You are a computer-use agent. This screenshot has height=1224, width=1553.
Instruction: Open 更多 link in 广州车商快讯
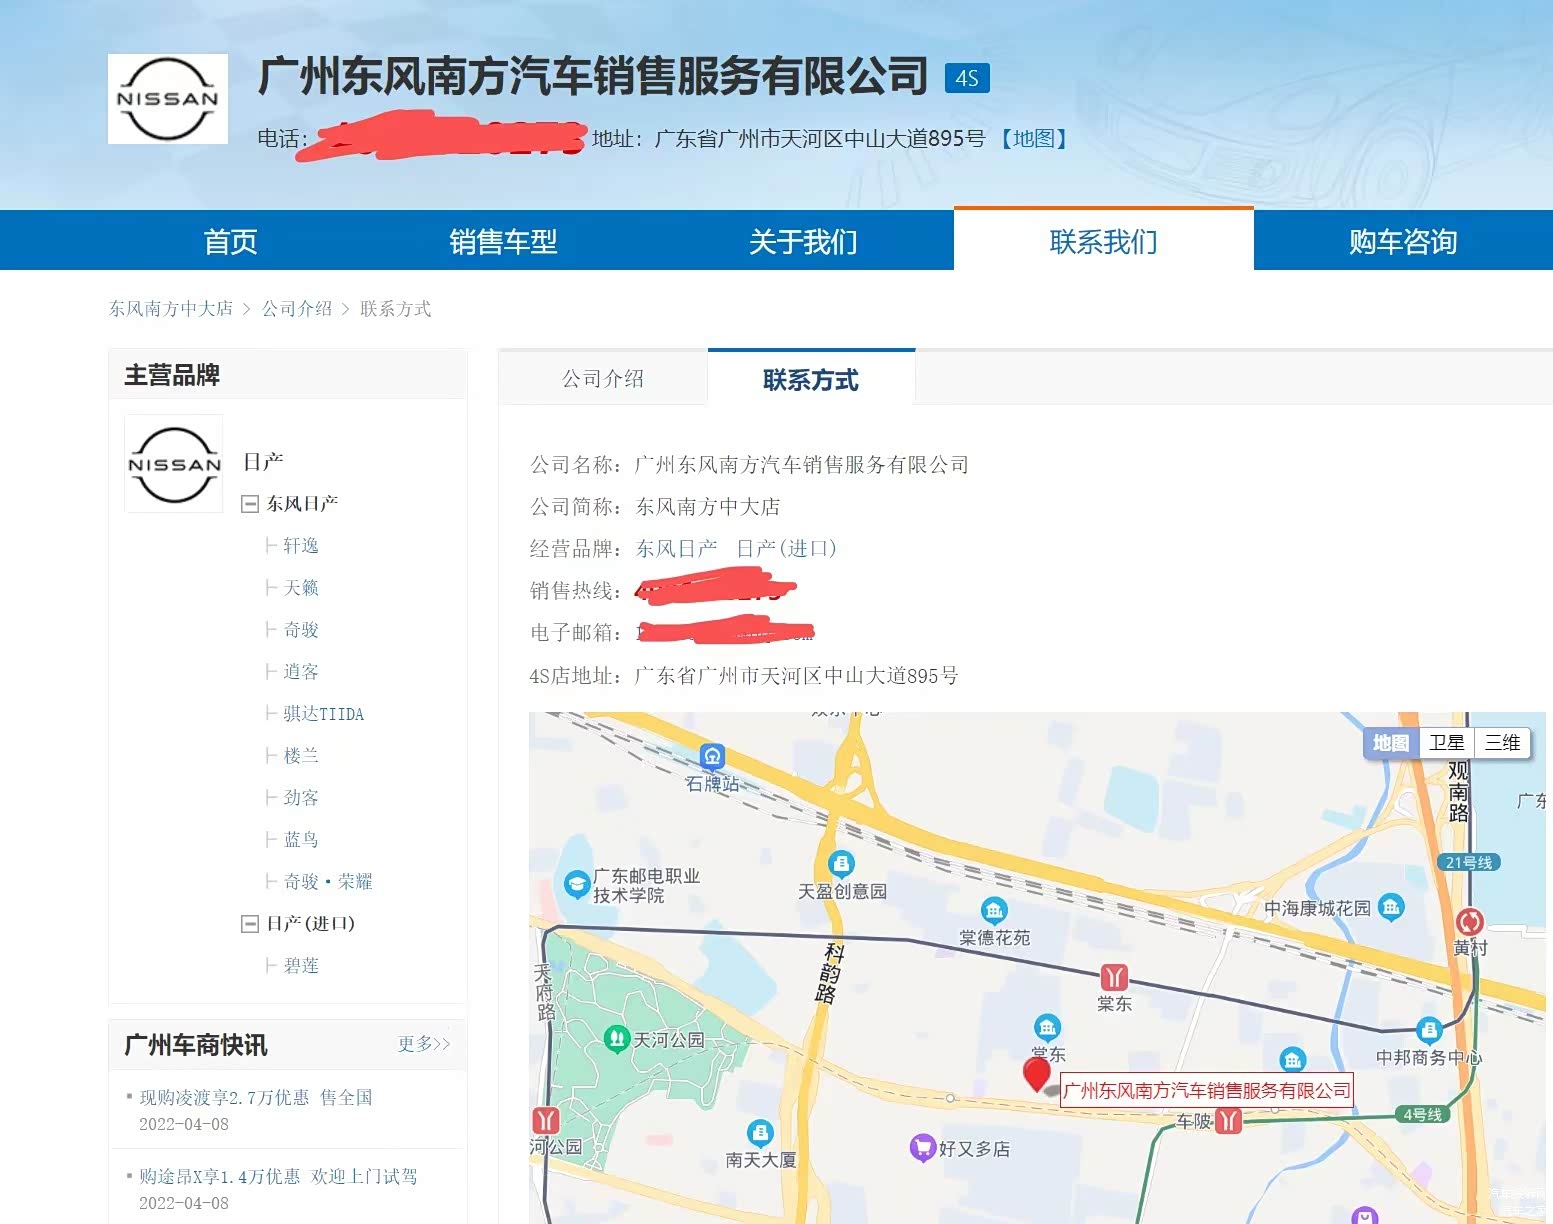click(424, 1044)
